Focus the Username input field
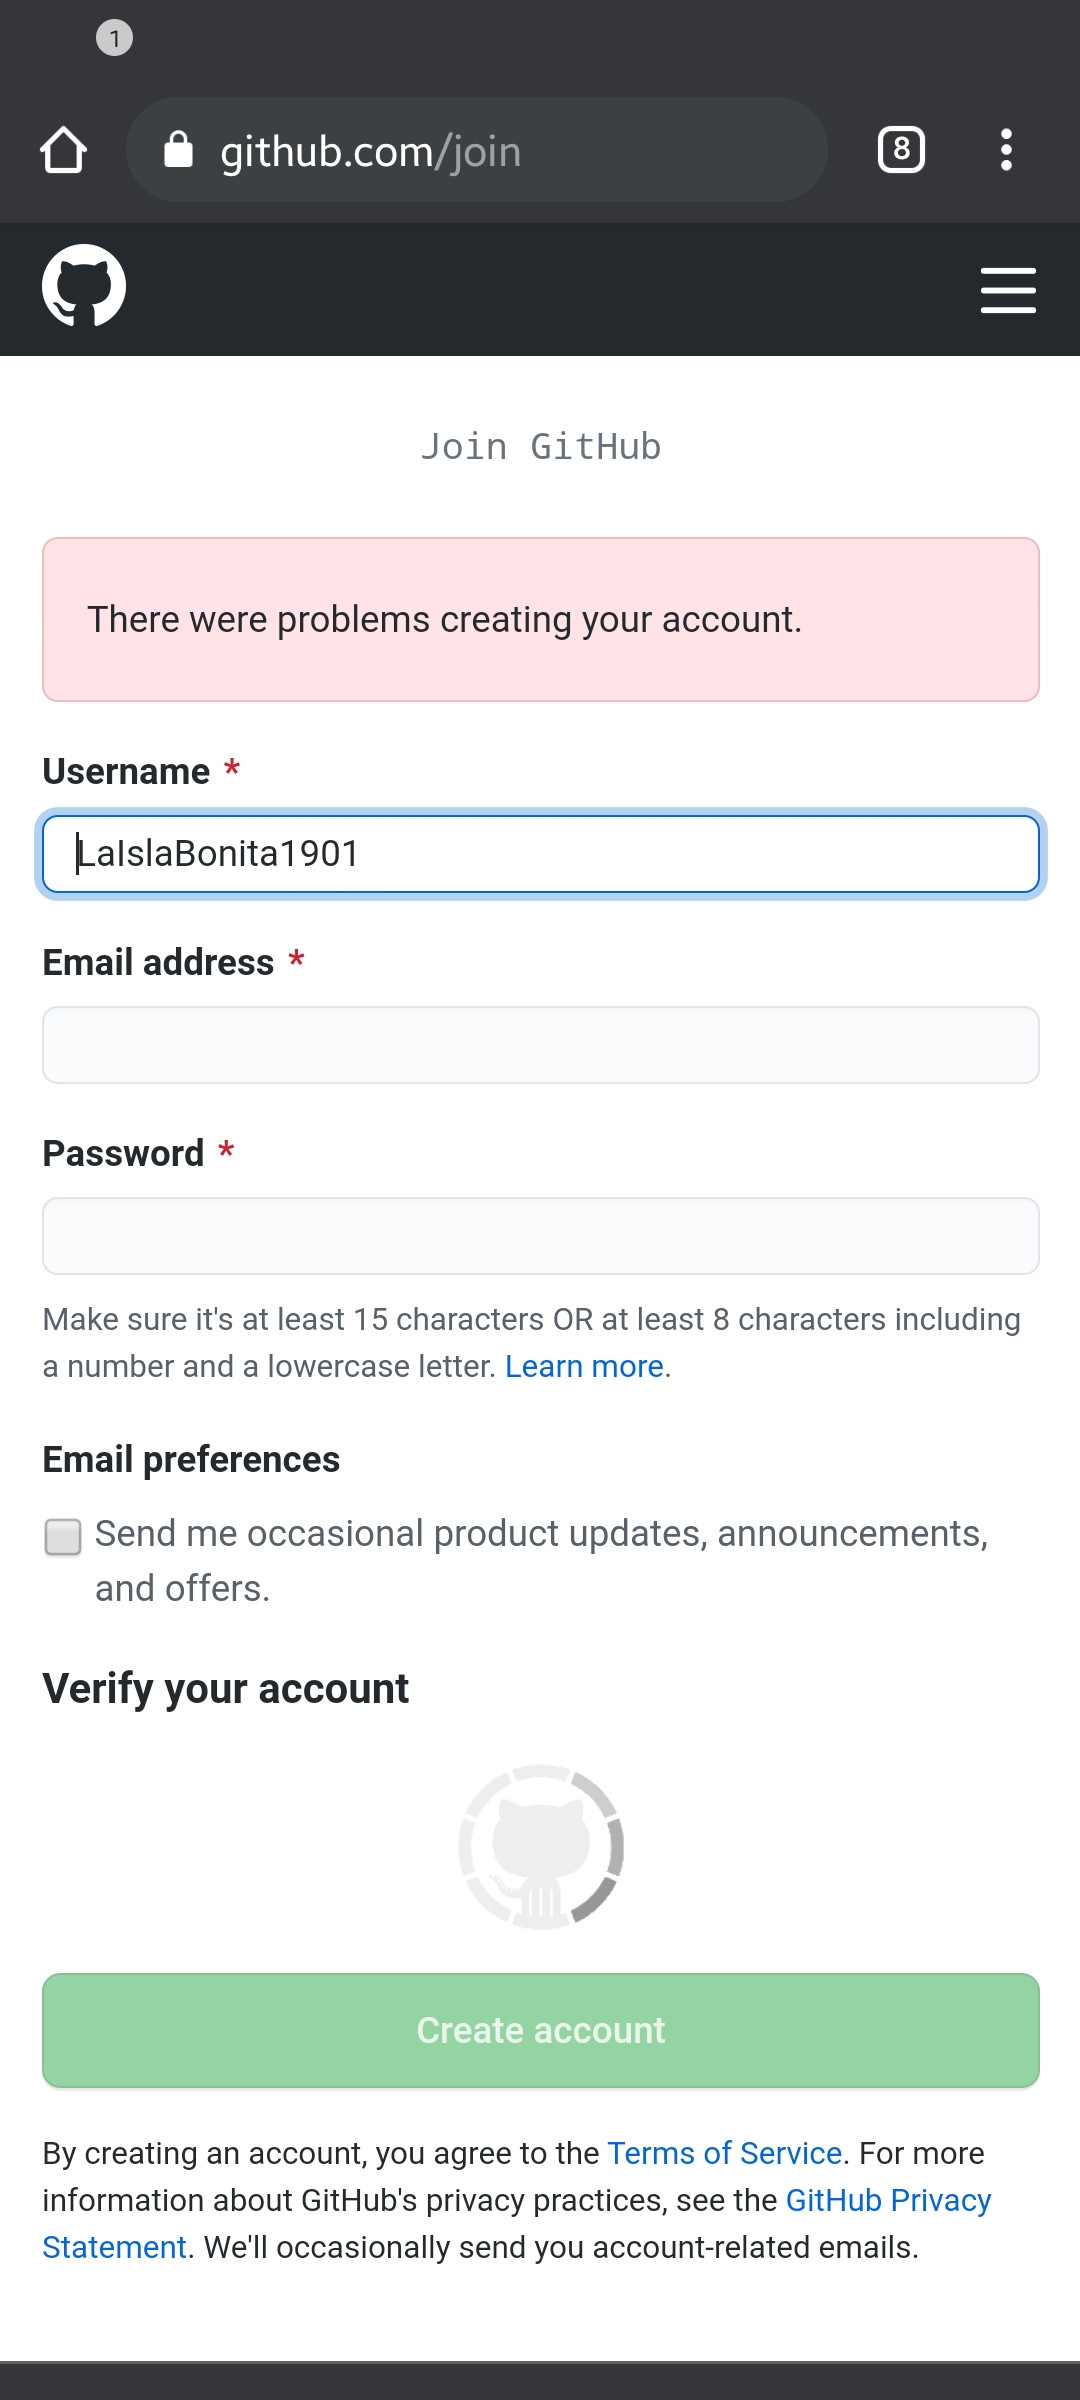1080x2400 pixels. point(541,854)
